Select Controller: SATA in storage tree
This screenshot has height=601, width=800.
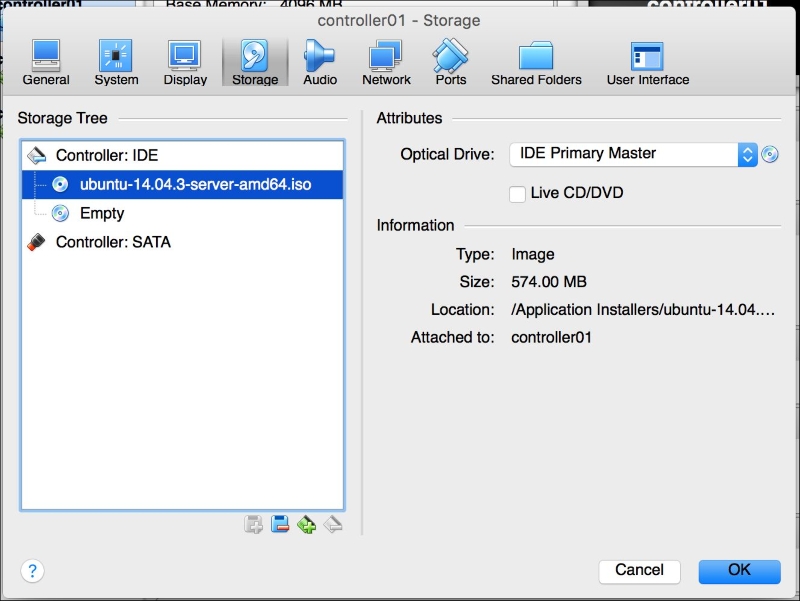coord(182,242)
